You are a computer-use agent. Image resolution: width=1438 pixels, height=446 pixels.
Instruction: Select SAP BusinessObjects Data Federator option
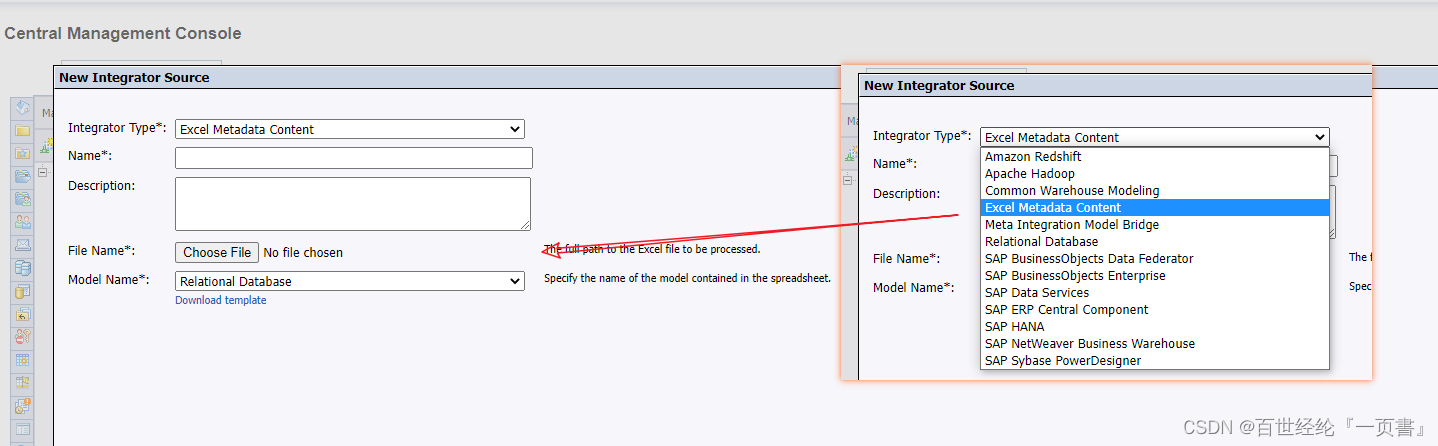(1155, 259)
